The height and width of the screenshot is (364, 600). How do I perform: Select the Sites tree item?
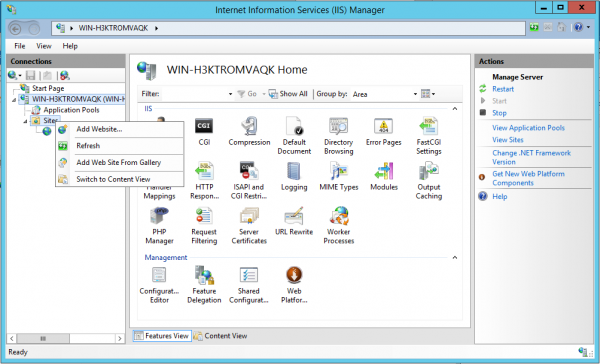point(51,121)
